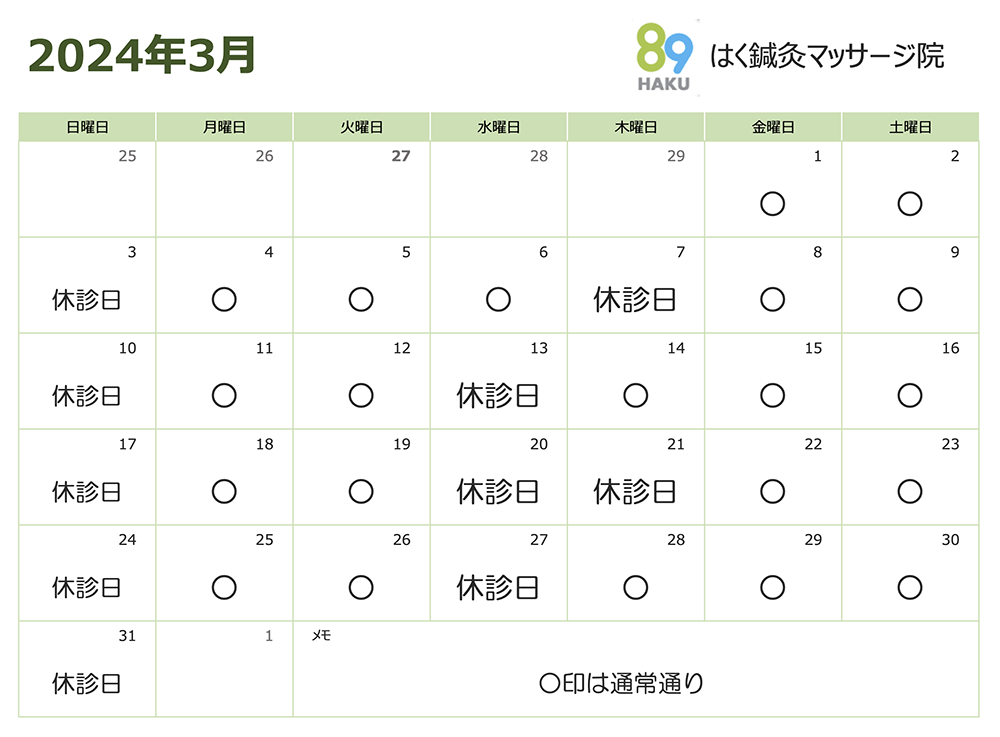The image size is (1000, 737).
Task: Click the 89 HAKU logo
Action: click(x=664, y=57)
